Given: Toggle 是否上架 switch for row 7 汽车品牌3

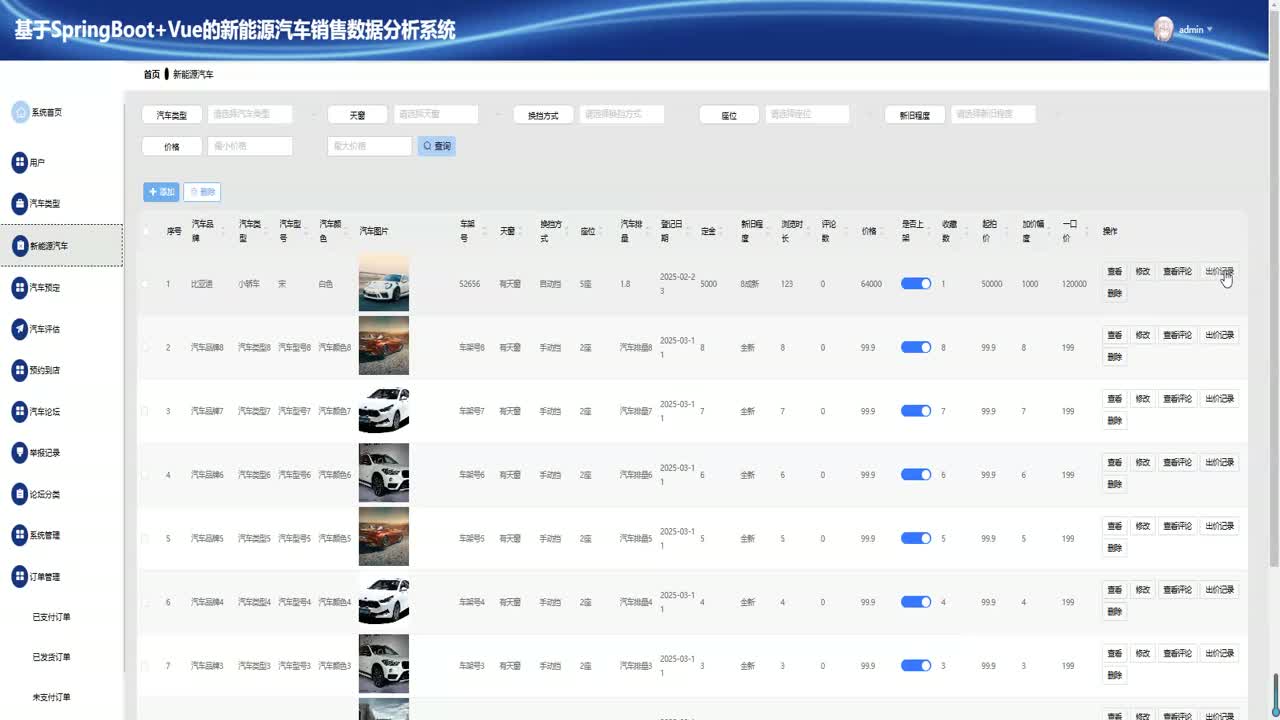Looking at the screenshot, I should coord(916,665).
